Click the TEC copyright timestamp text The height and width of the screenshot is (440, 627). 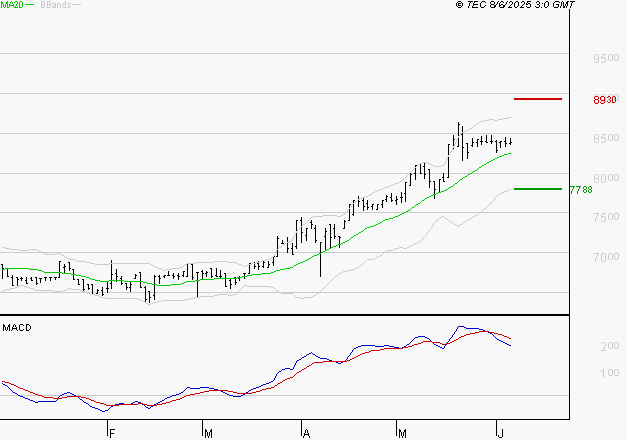click(515, 5)
